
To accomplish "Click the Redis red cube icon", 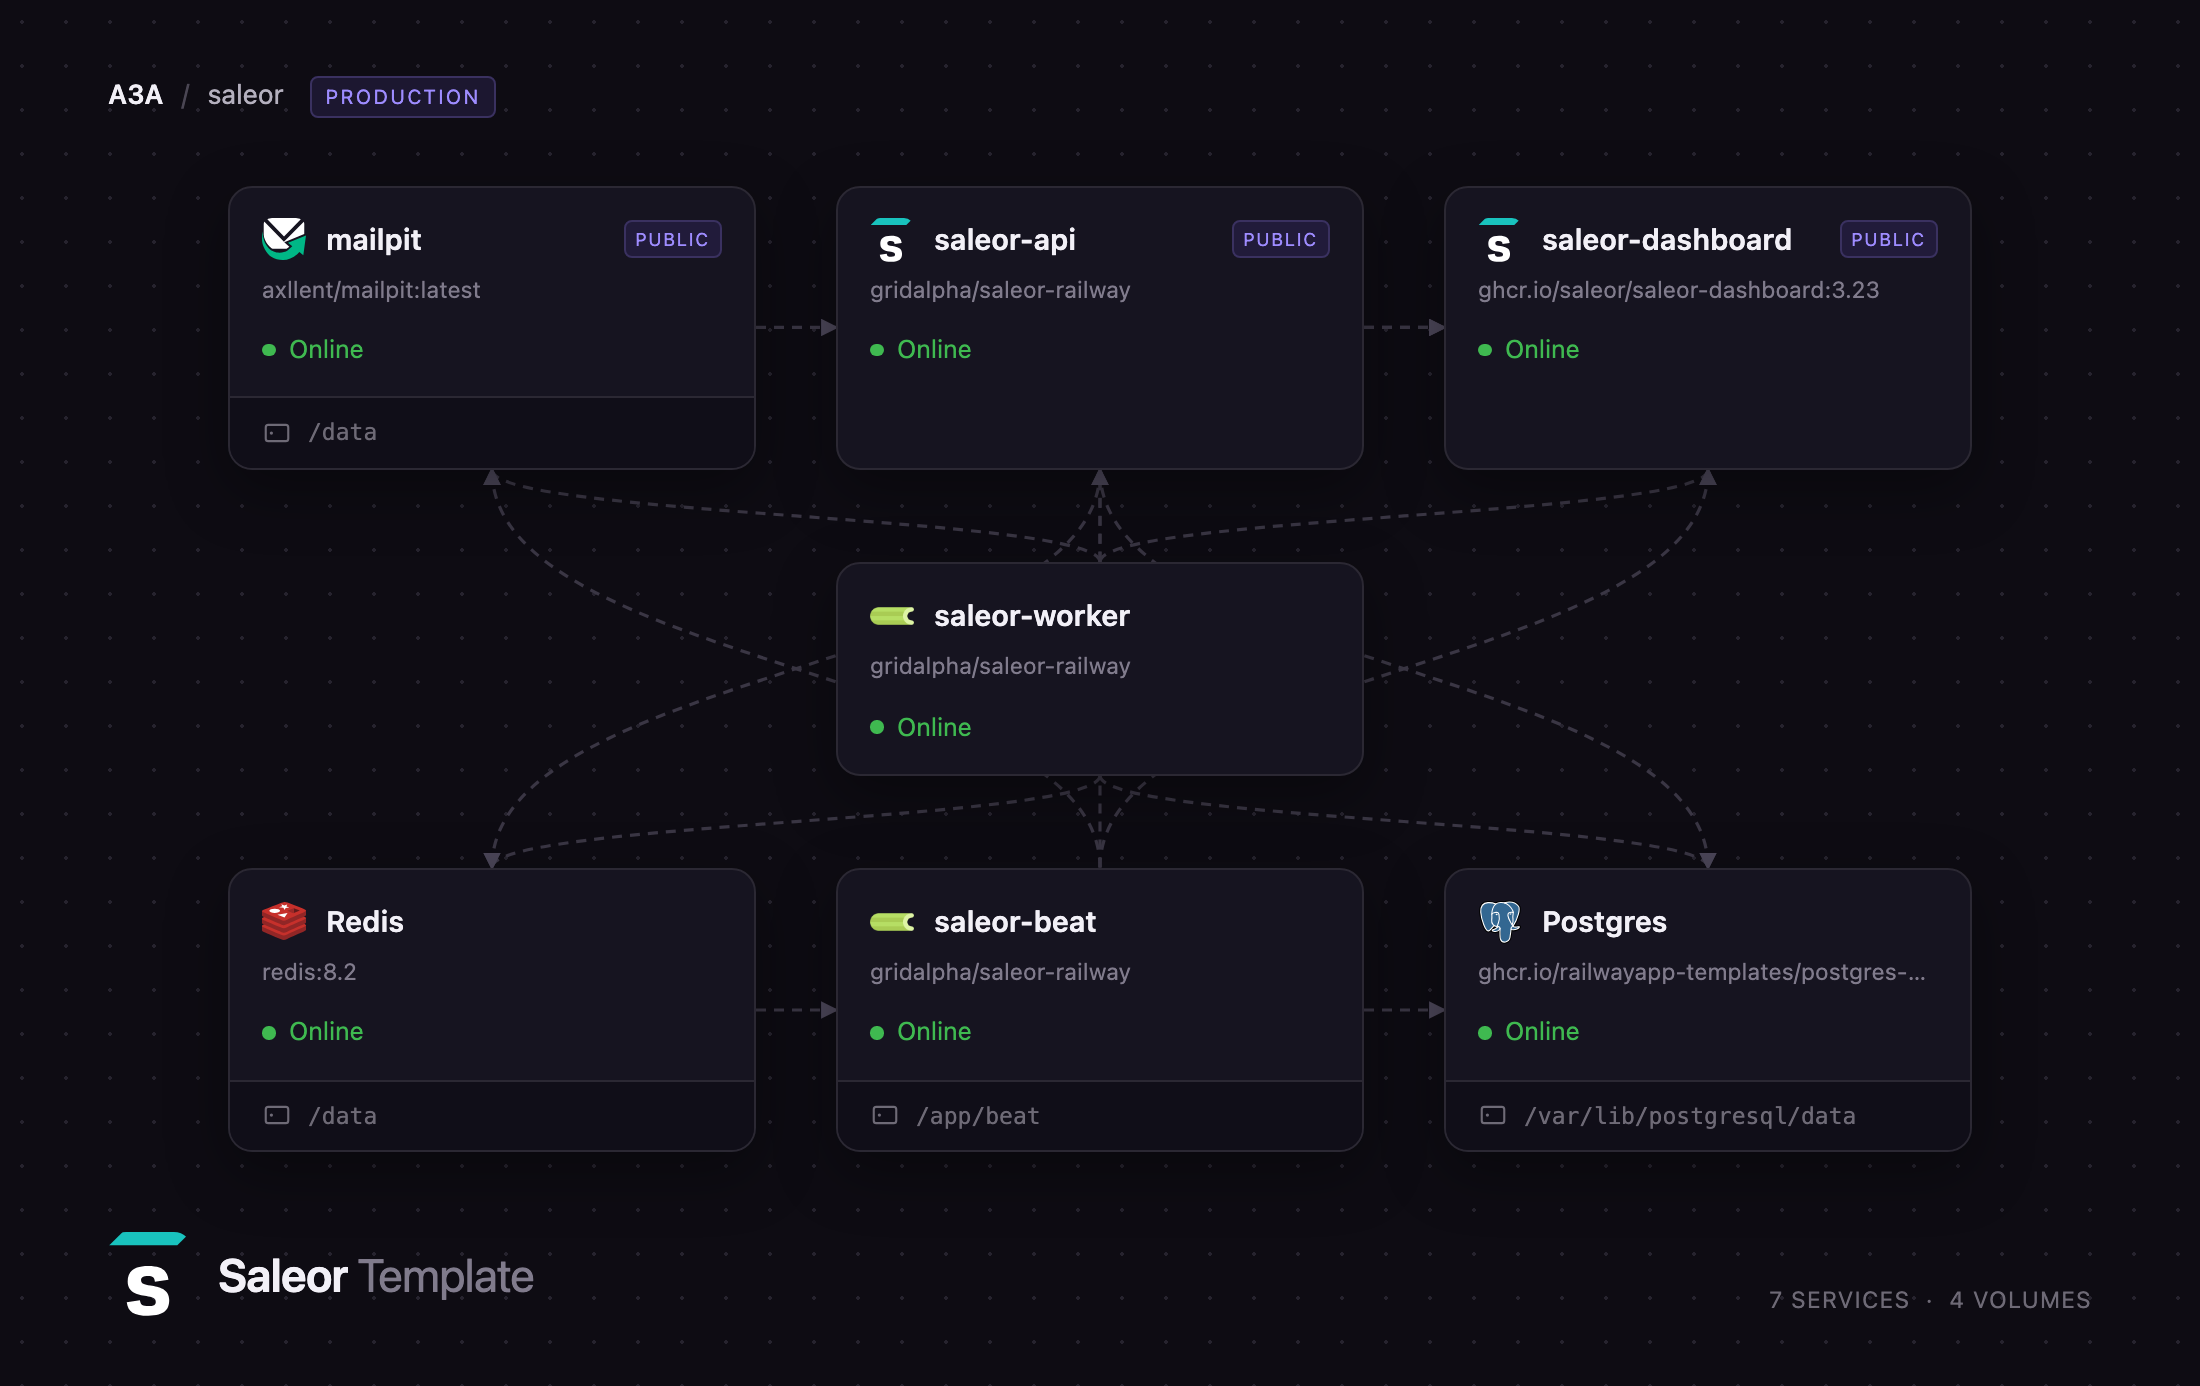I will point(284,921).
